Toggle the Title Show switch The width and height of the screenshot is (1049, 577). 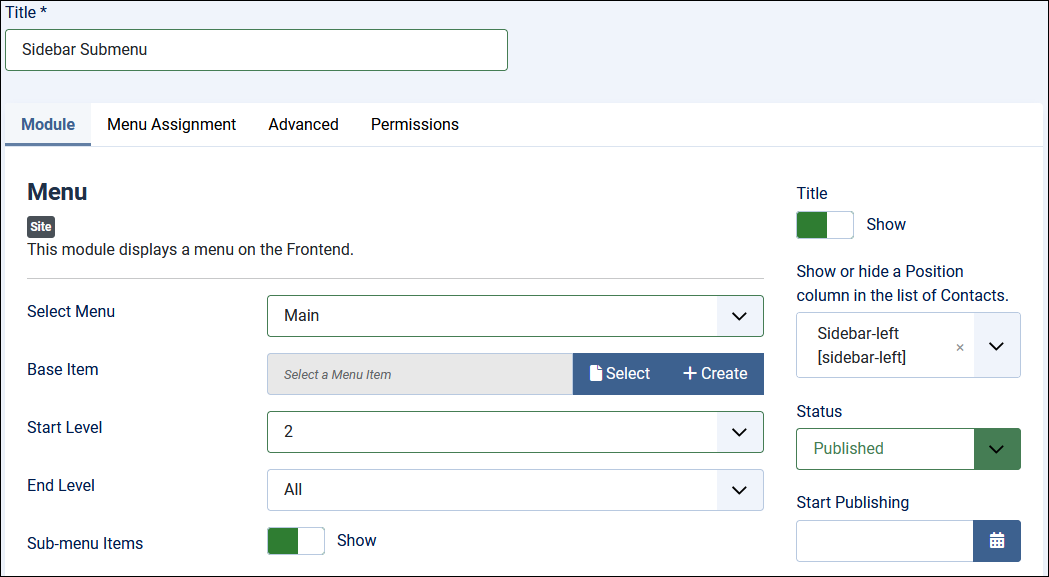click(x=825, y=225)
